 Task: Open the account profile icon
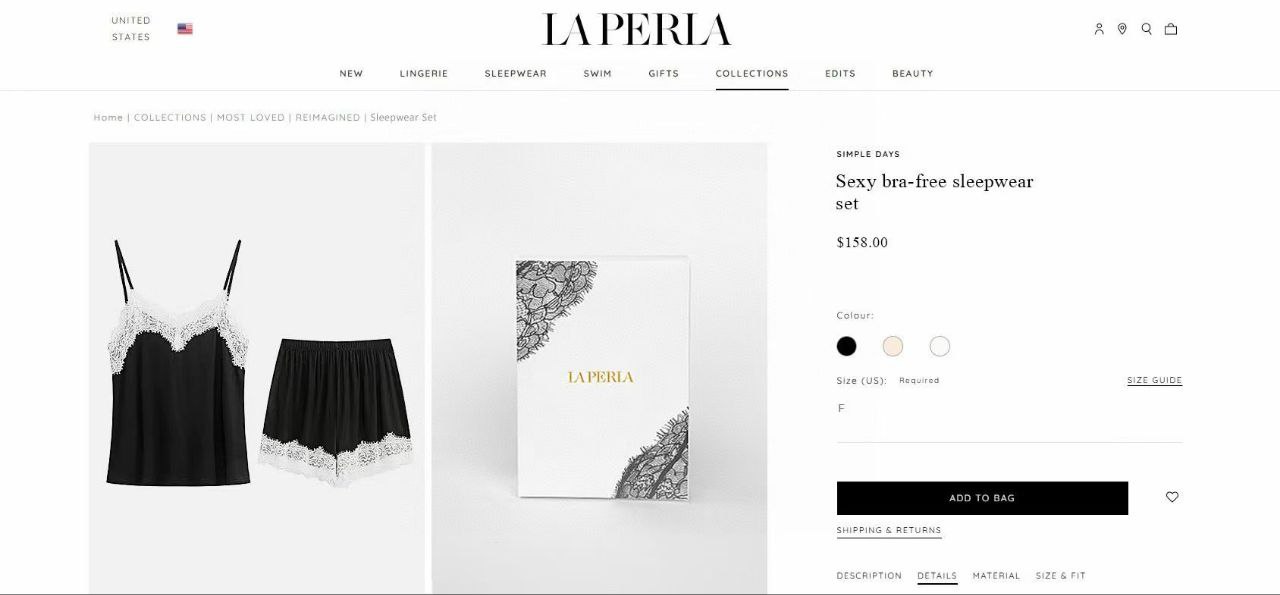[x=1099, y=29]
